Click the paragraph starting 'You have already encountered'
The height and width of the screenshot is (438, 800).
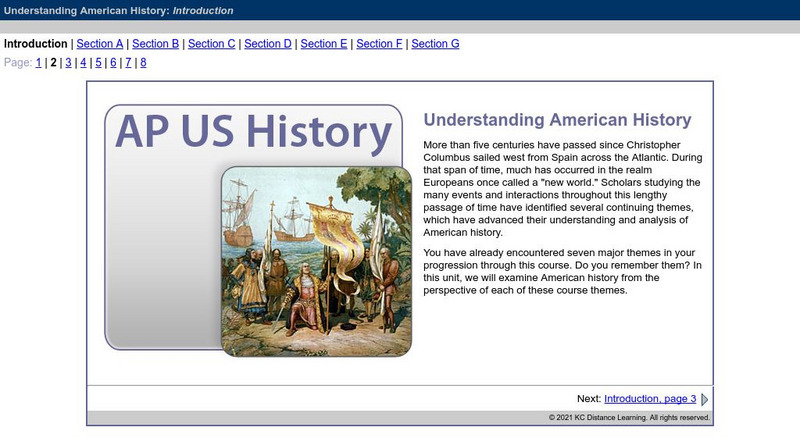point(562,272)
